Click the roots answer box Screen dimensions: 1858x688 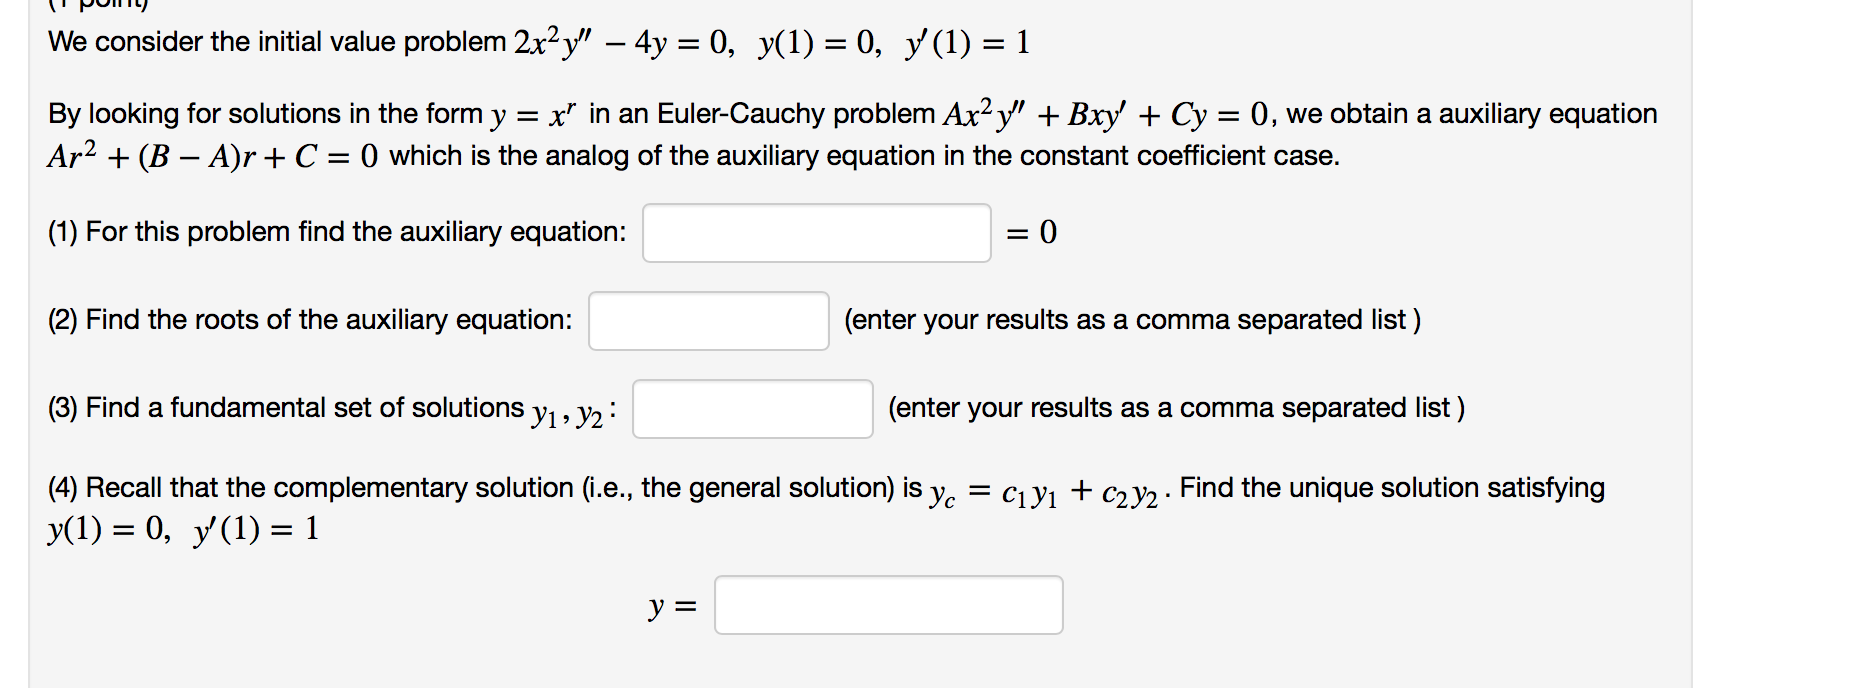707,320
